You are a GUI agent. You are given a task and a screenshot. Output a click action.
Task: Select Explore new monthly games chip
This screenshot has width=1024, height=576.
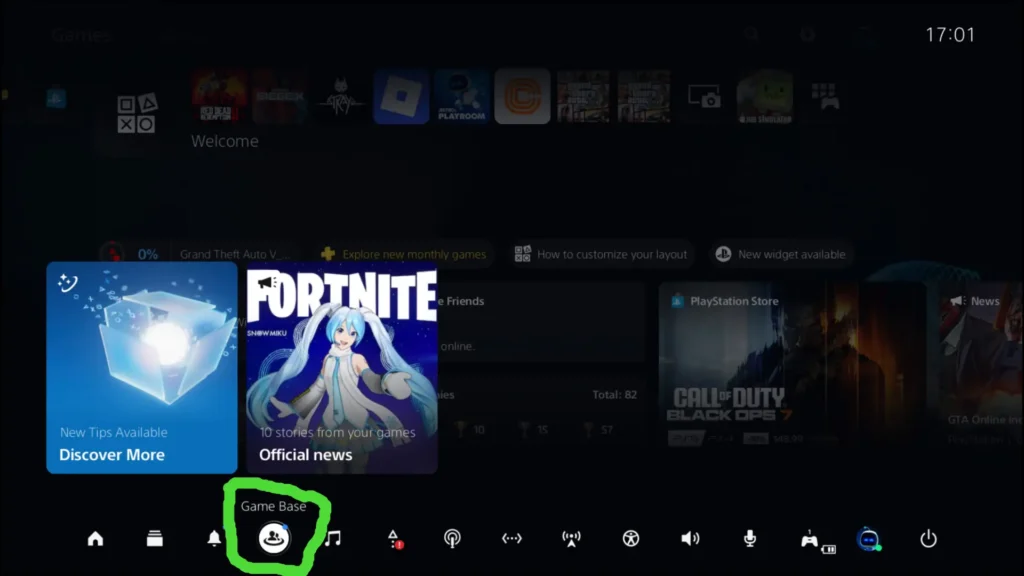[404, 254]
